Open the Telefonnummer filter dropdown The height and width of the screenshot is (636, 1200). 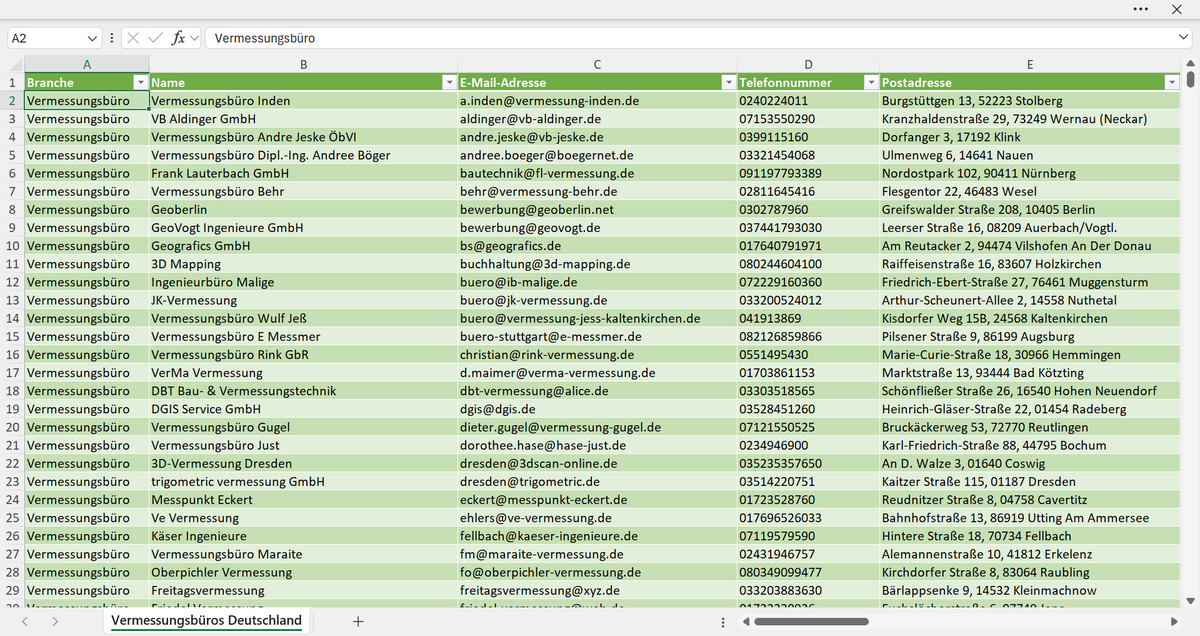coord(871,82)
